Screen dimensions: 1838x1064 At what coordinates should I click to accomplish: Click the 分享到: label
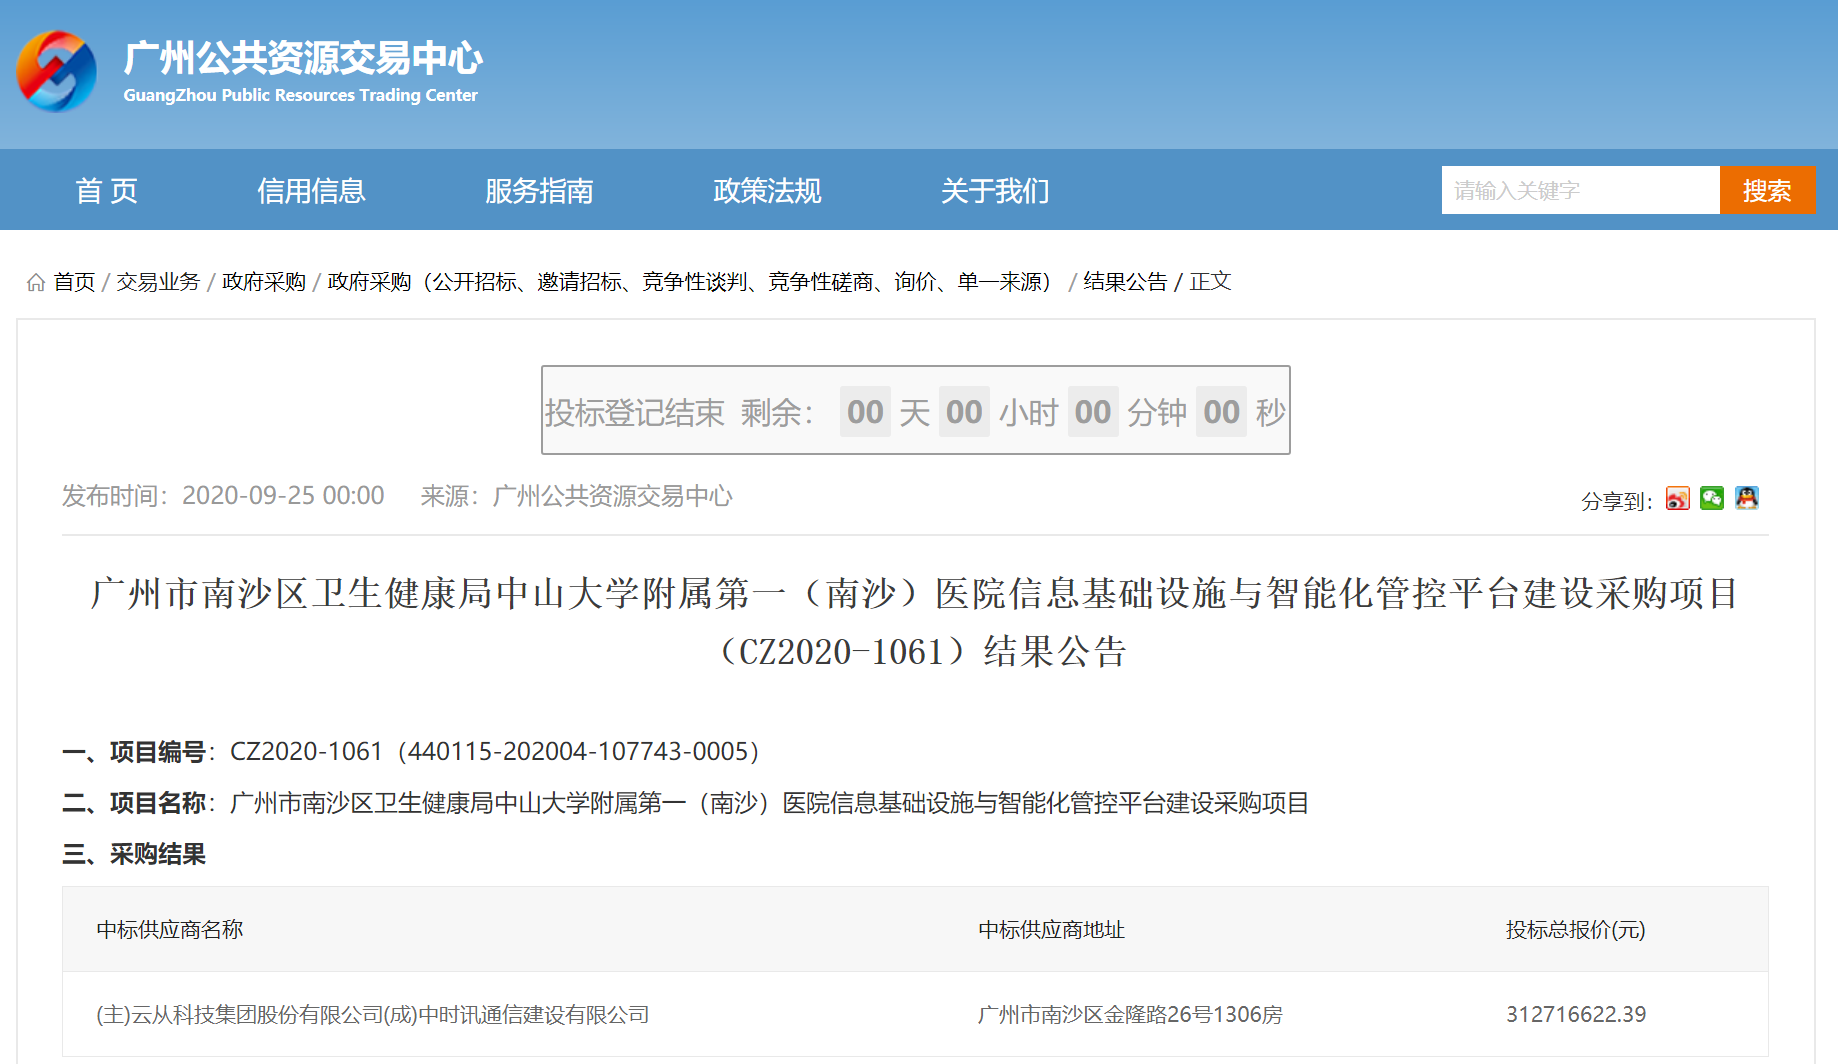pyautogui.click(x=1617, y=501)
